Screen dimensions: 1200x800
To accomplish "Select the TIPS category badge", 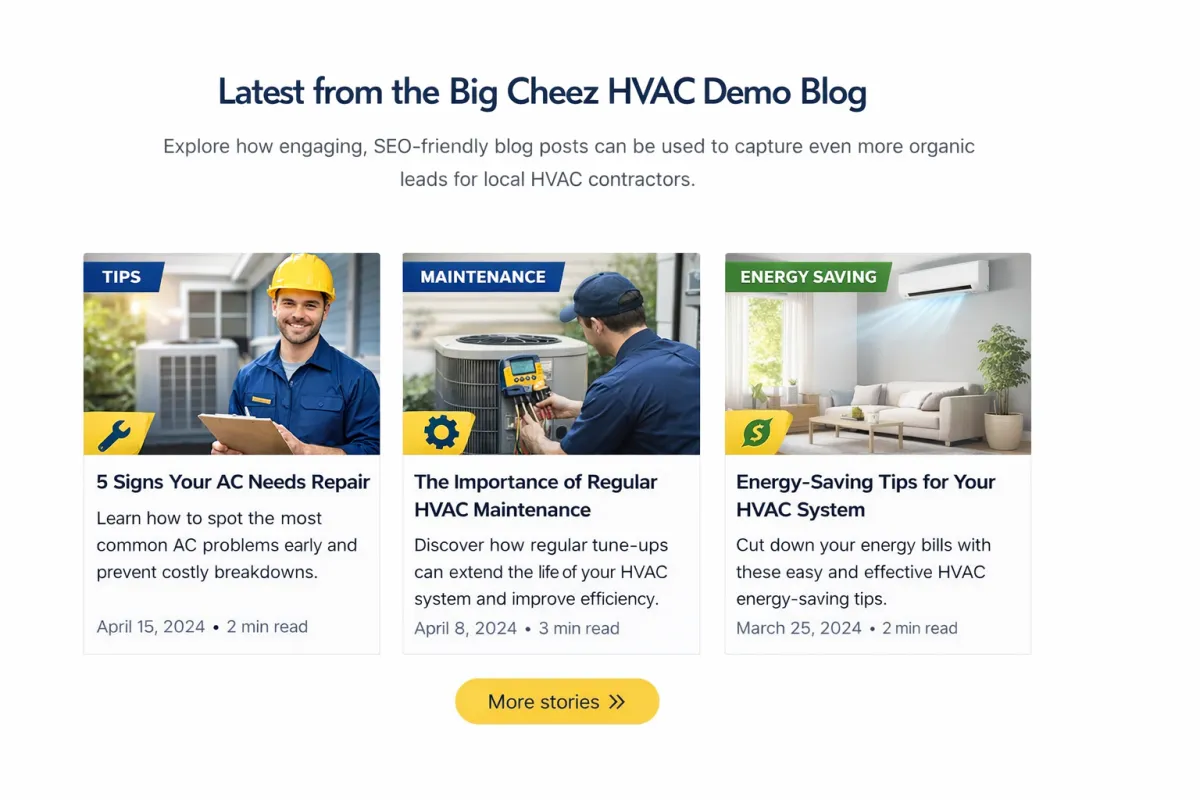I will (122, 277).
